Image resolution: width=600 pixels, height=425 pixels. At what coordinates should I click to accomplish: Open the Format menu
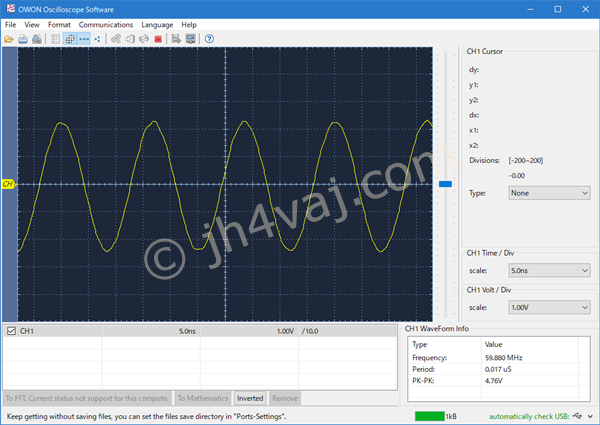pos(59,25)
